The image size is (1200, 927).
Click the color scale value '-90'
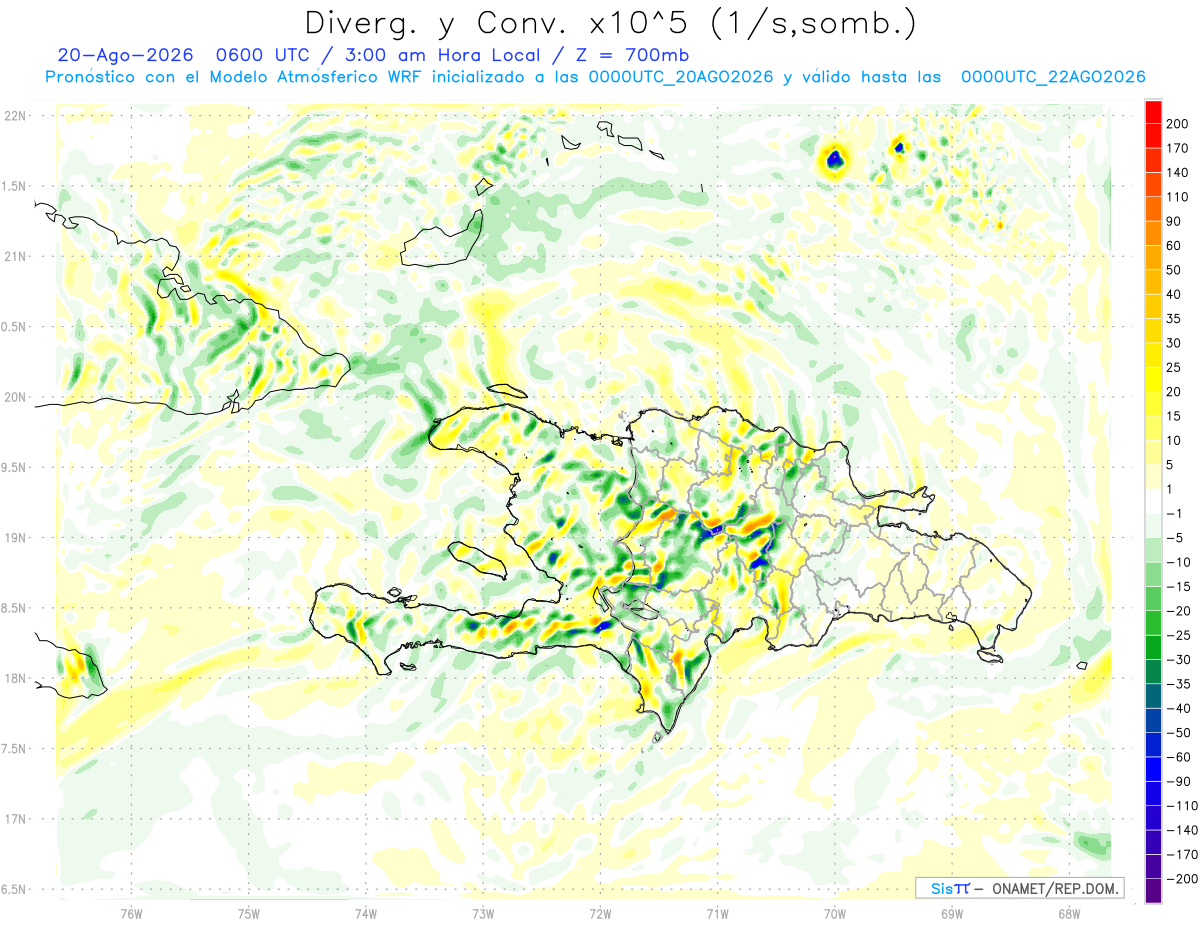[1180, 782]
